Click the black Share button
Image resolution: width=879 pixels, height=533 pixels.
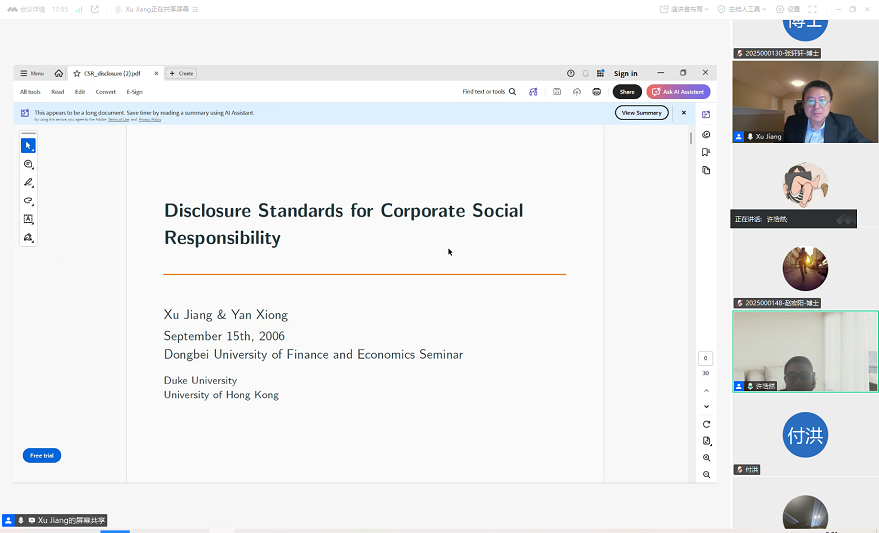pos(627,92)
